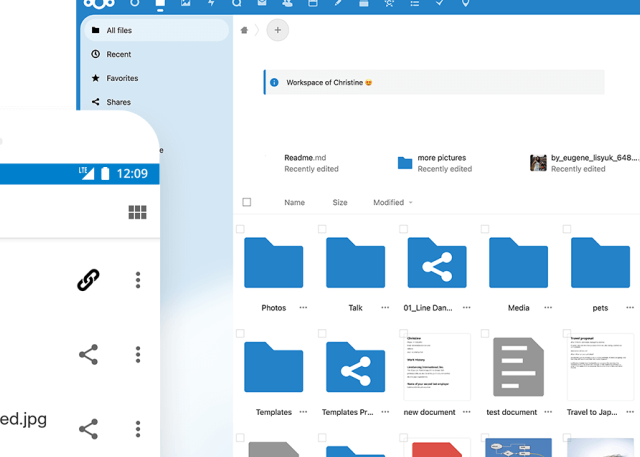
Task: Check the pets folder checkbox
Action: (x=567, y=229)
